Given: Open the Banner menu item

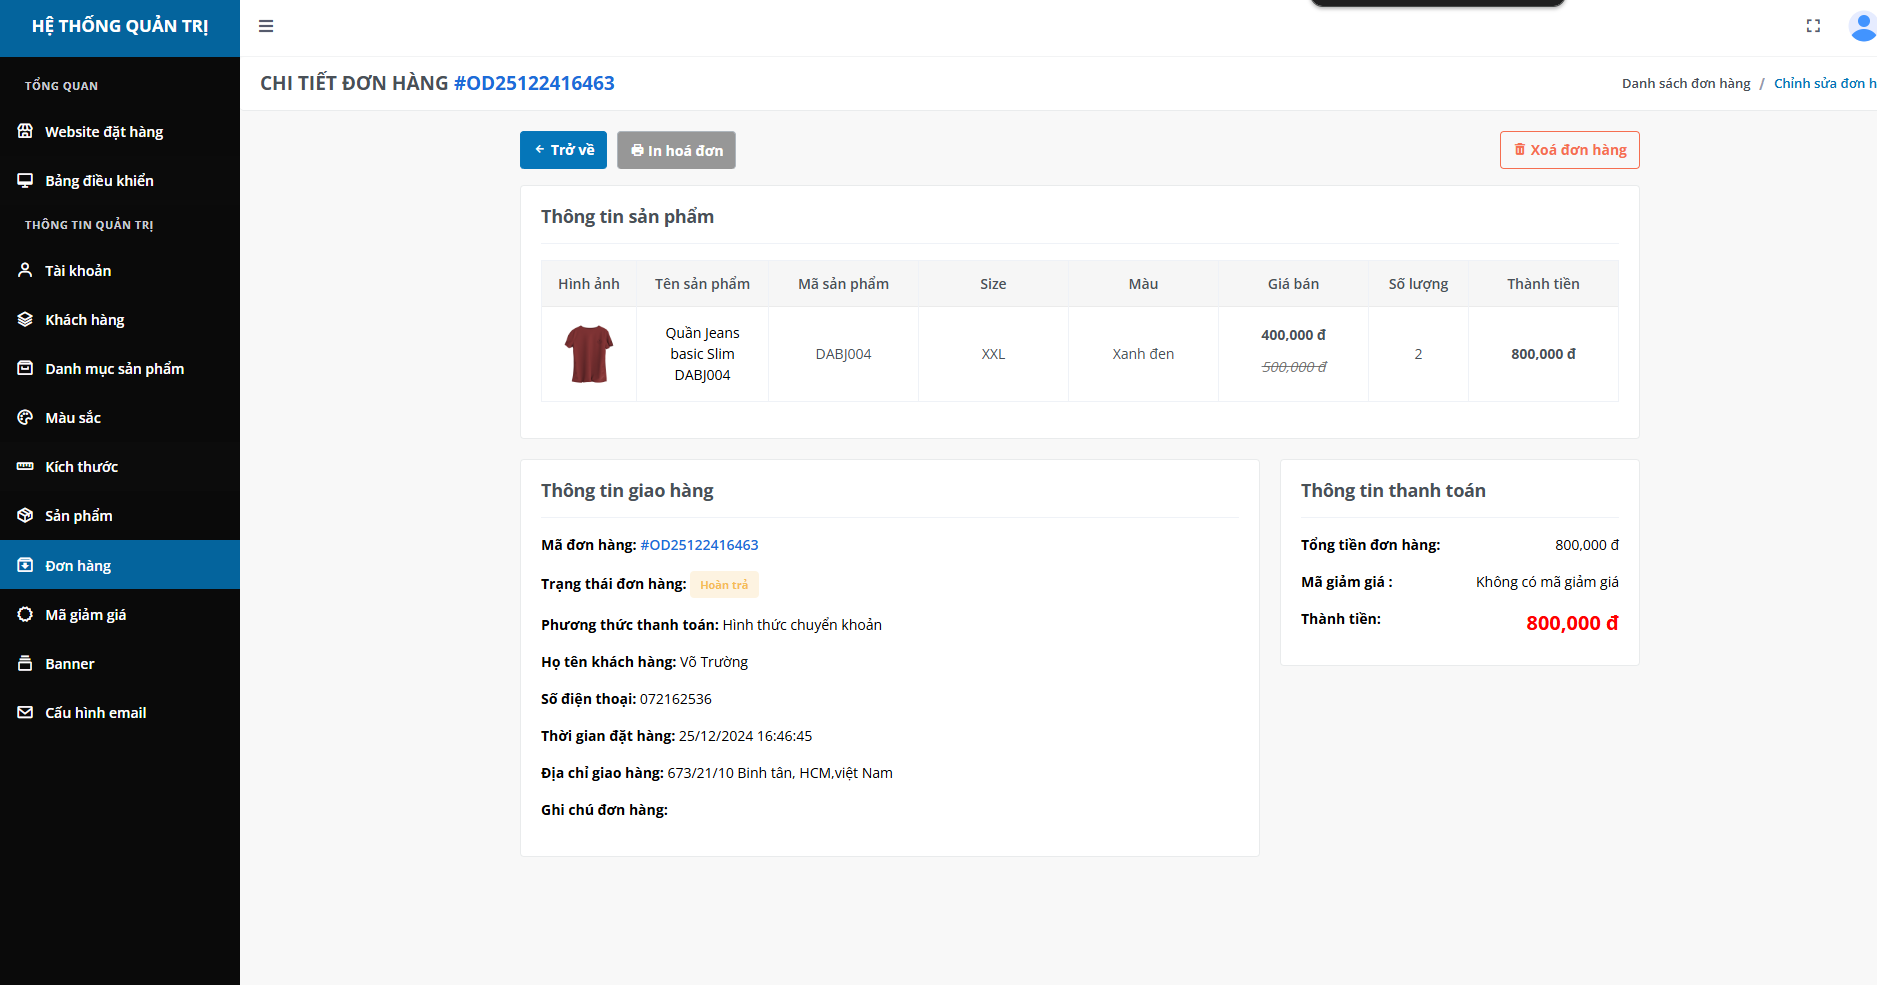Looking at the screenshot, I should pos(69,664).
